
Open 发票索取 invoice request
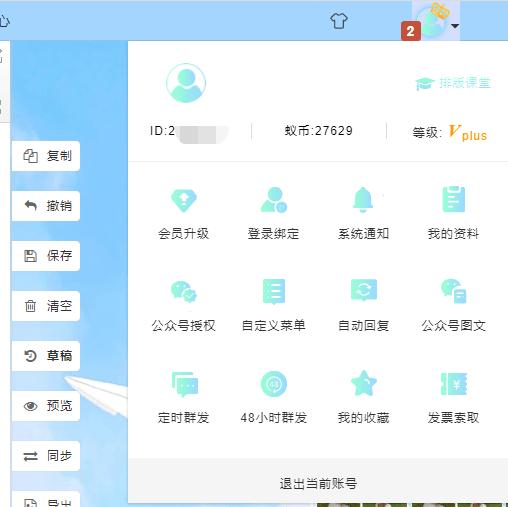pyautogui.click(x=453, y=398)
